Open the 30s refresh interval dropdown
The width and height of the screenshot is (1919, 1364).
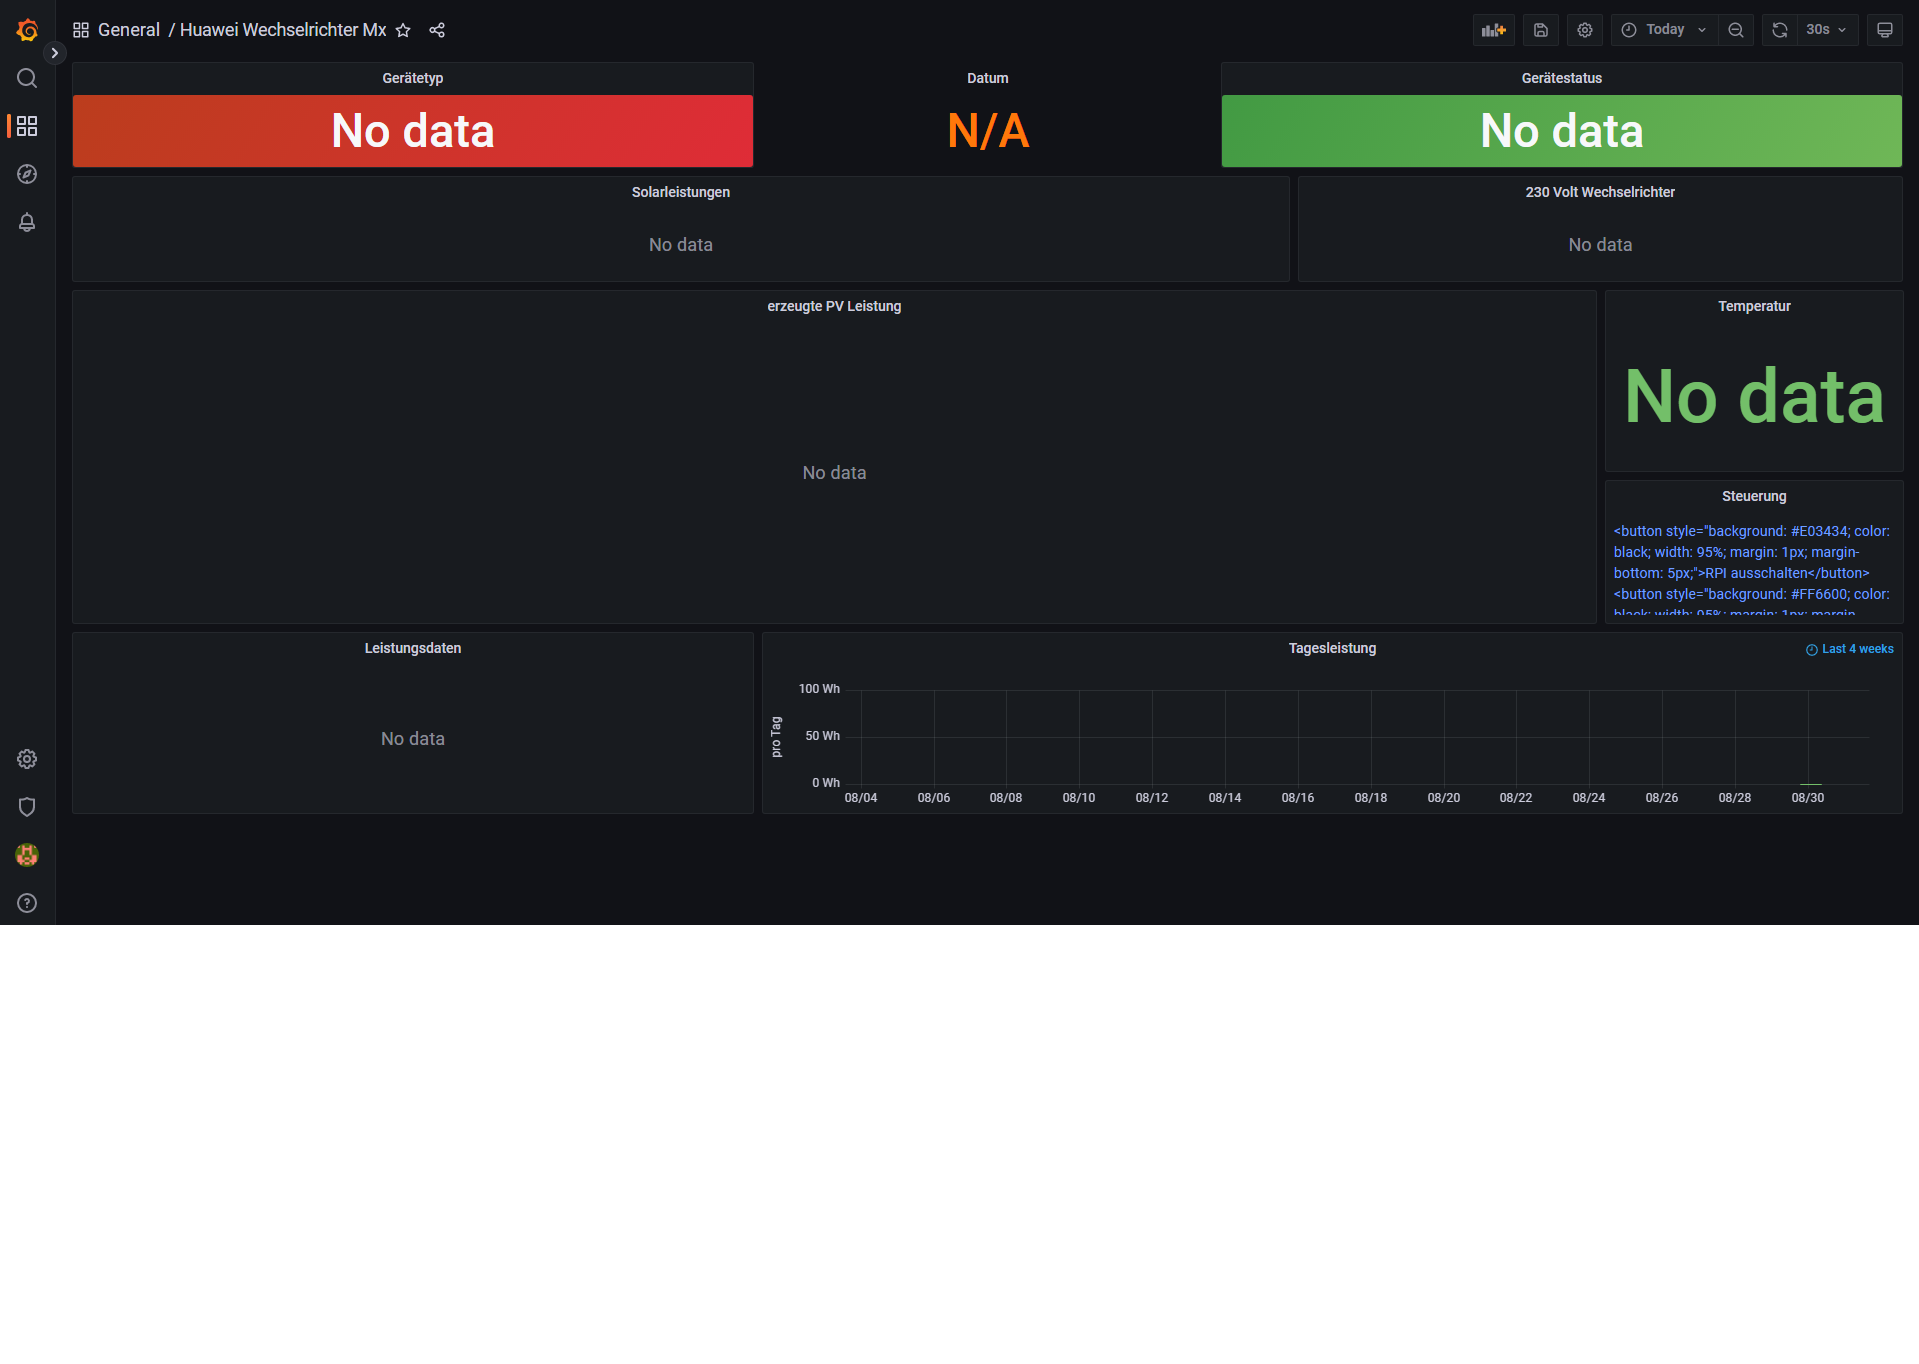tap(1828, 30)
